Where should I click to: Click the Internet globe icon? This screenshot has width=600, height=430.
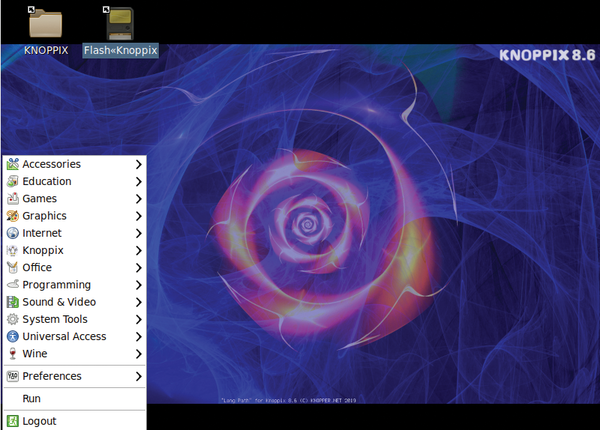[13, 233]
